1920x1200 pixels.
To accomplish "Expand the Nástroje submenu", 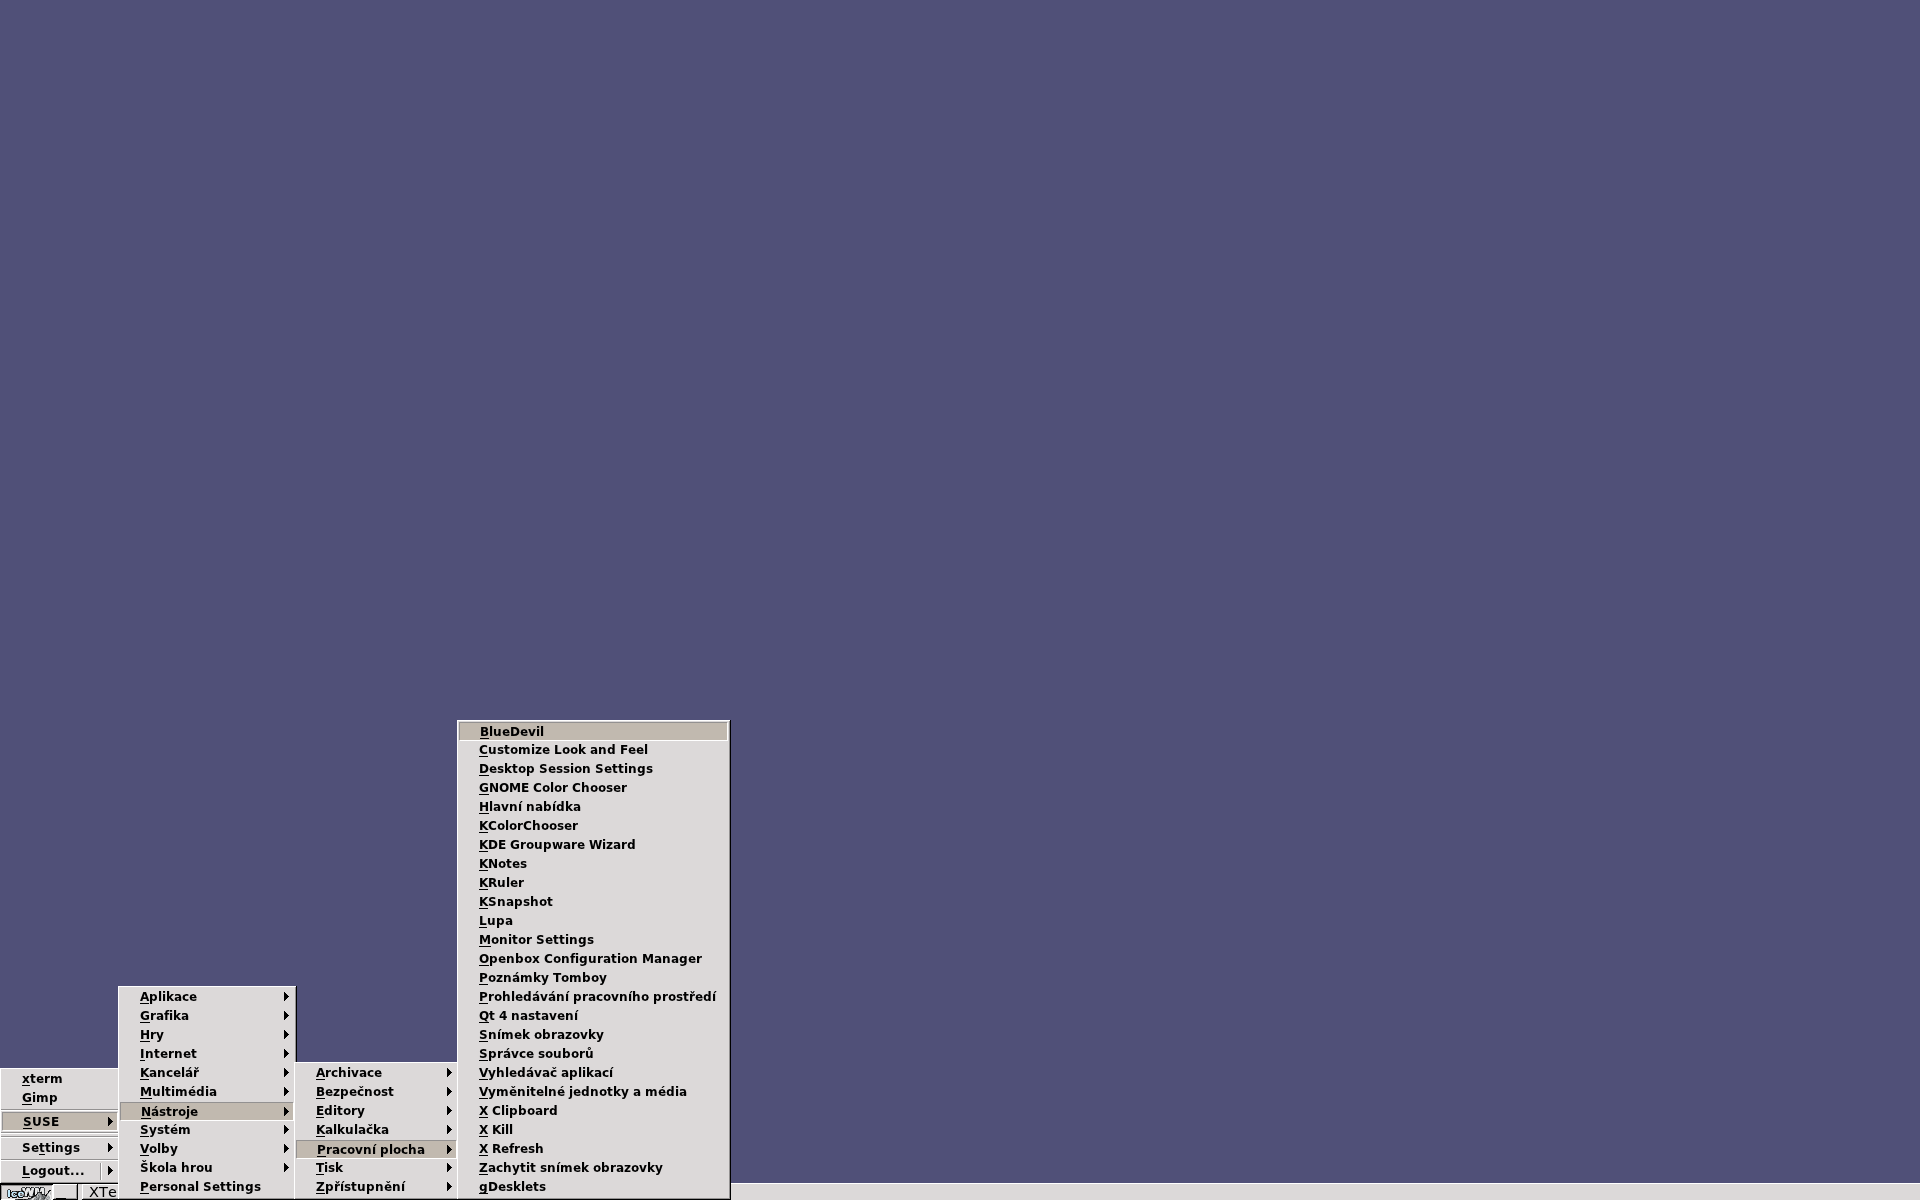I will click(x=207, y=1112).
